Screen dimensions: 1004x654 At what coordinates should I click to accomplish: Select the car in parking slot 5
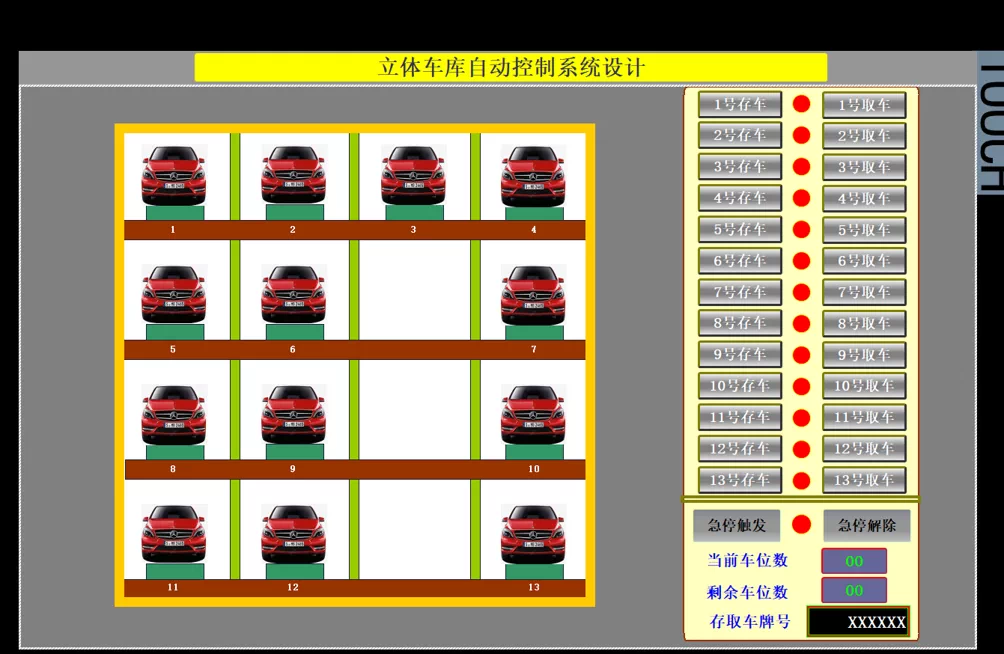tap(174, 293)
